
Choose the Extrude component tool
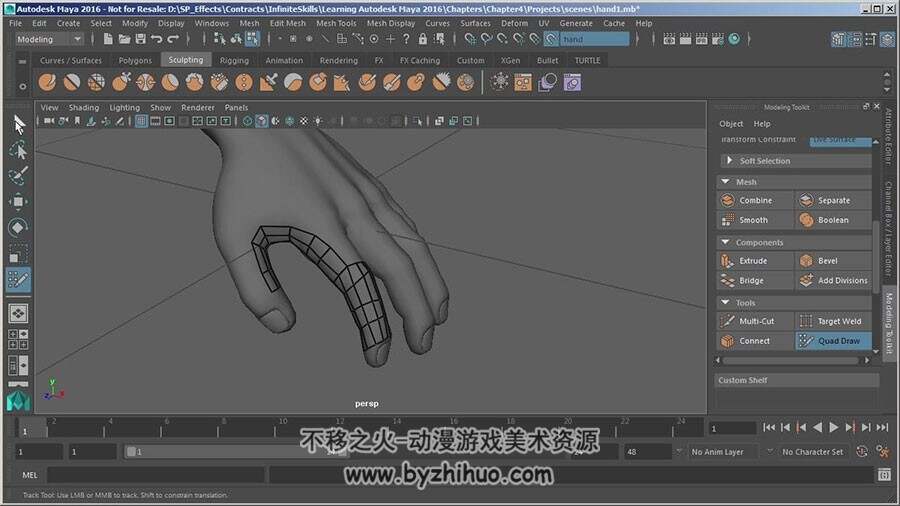(755, 260)
